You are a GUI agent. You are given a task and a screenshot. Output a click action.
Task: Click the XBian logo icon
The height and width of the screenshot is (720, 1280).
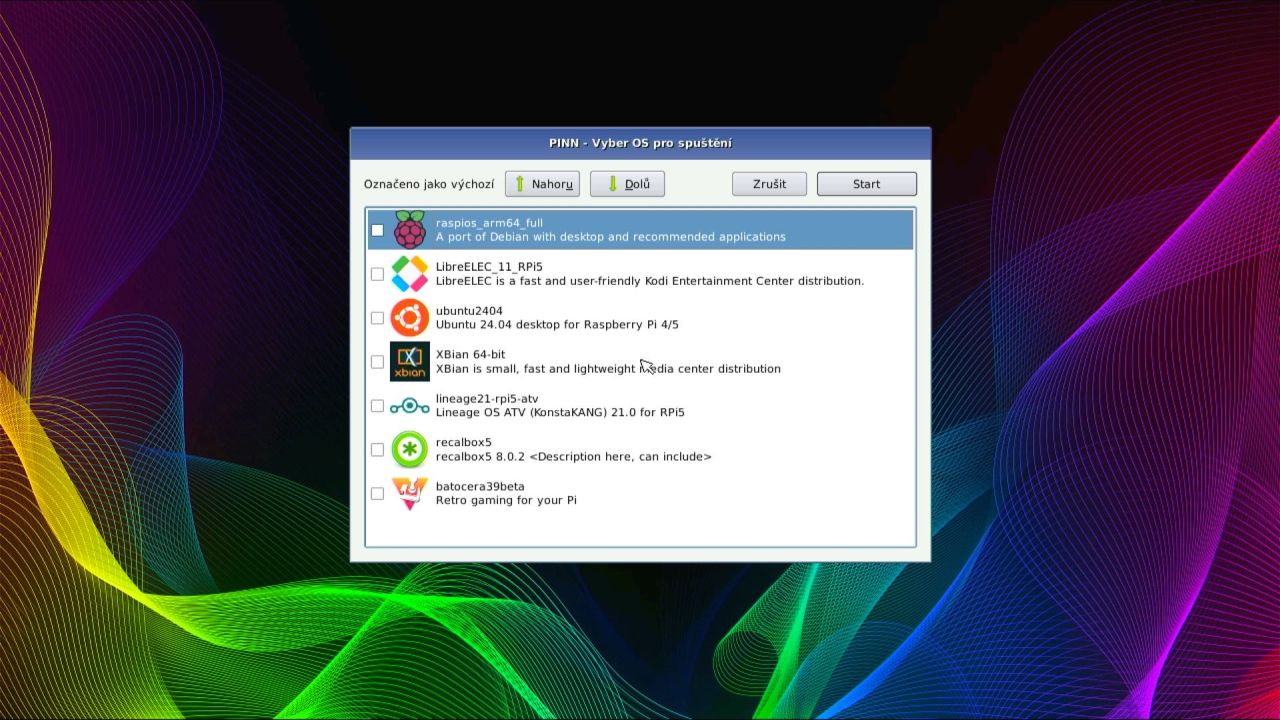409,362
